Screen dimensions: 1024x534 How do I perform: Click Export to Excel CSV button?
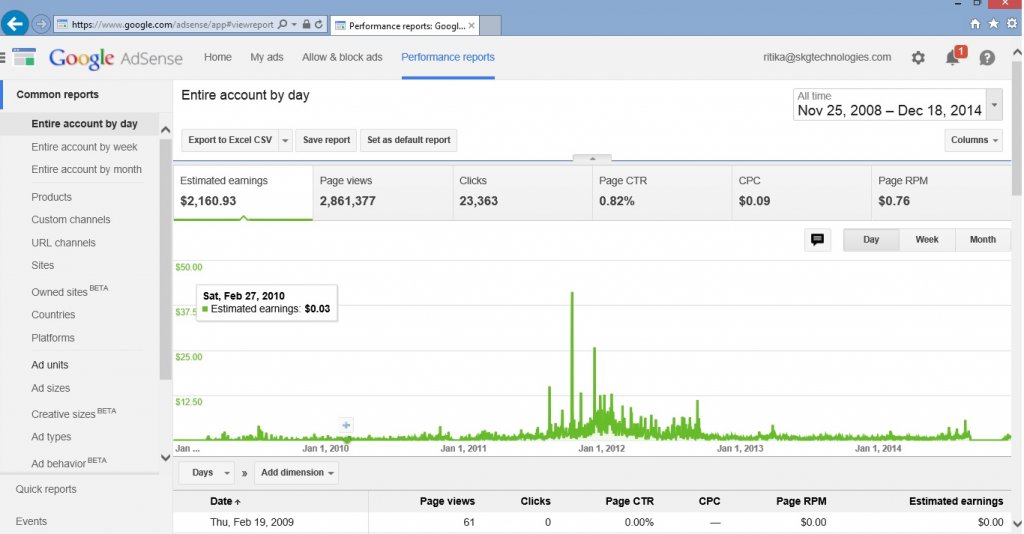point(230,140)
